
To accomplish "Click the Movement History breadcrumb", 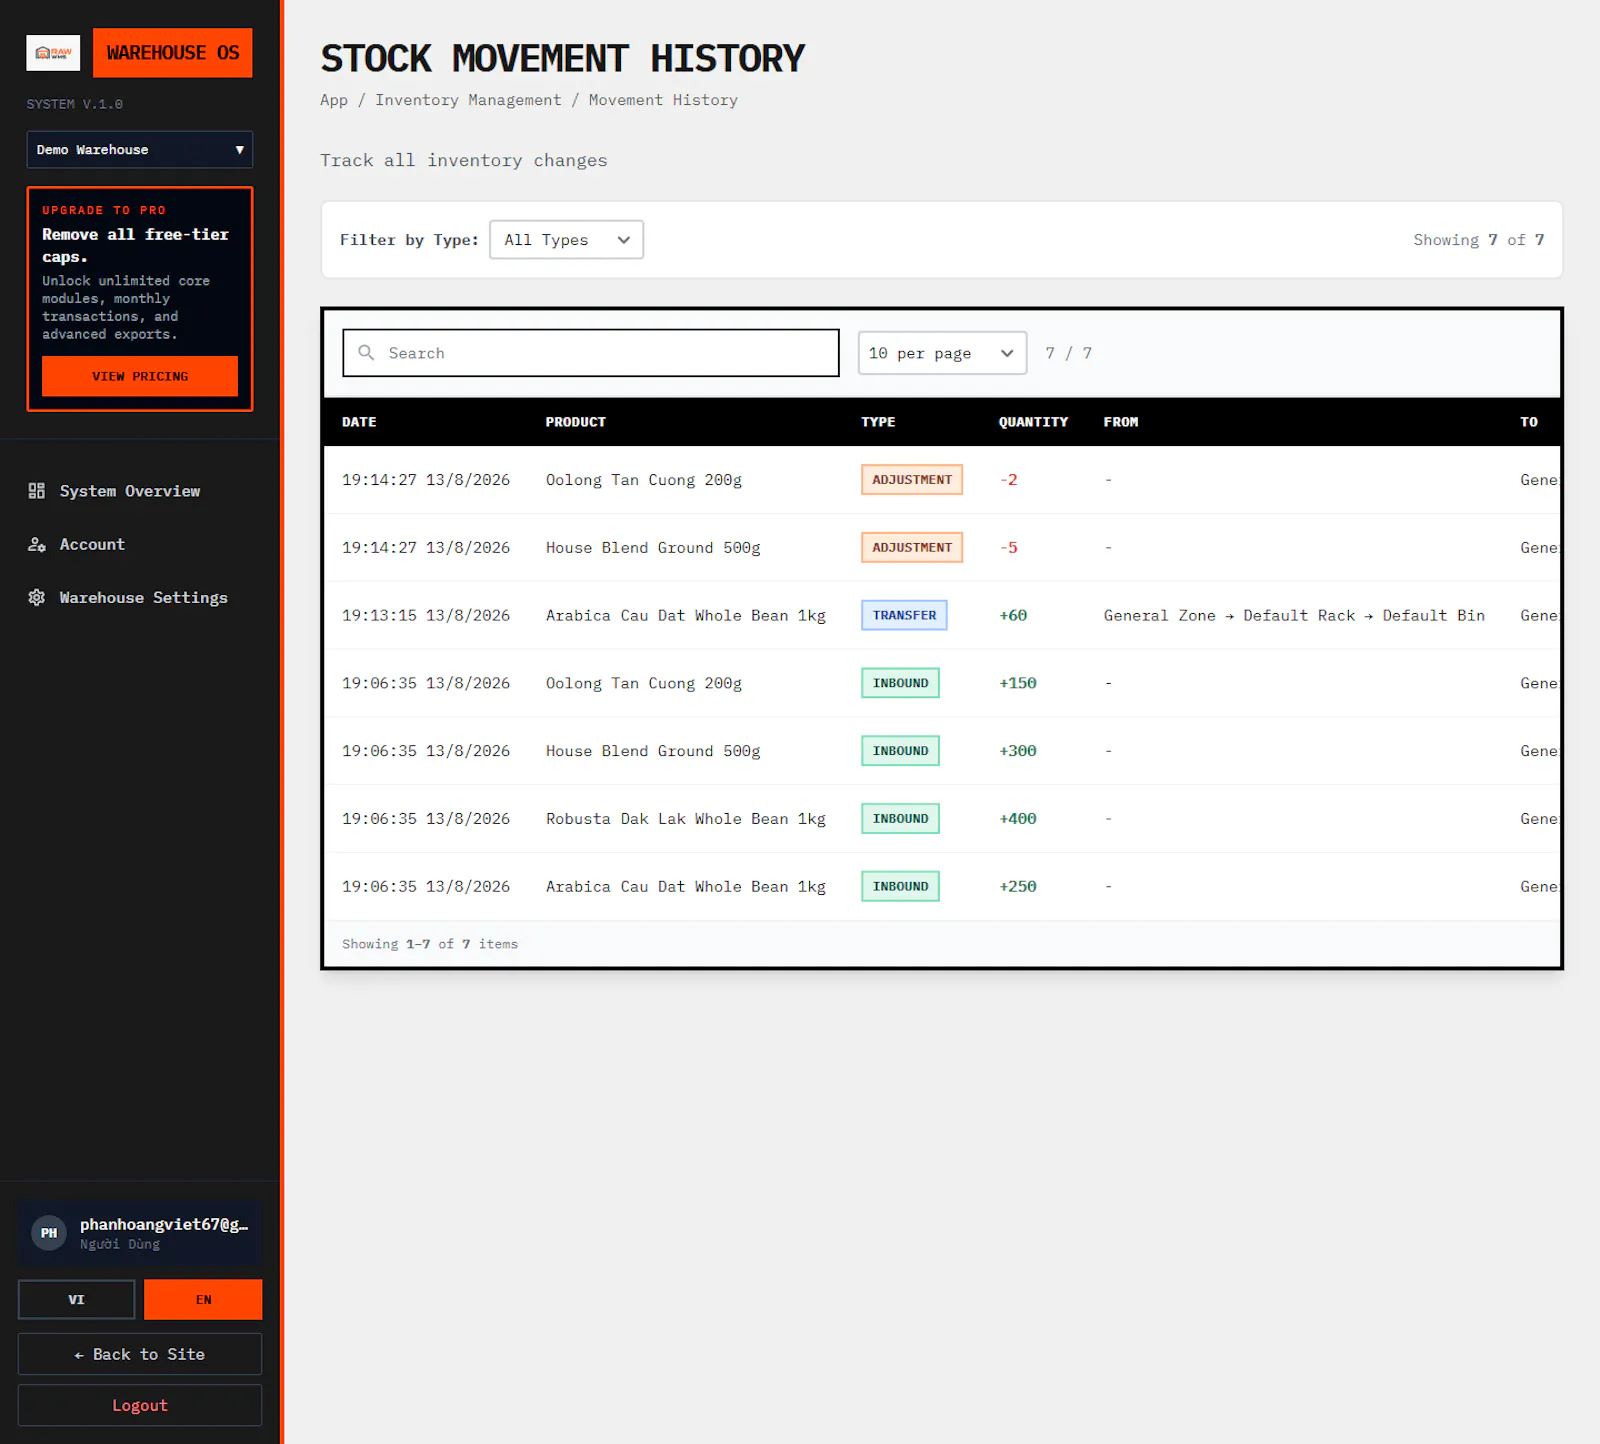I will [663, 100].
